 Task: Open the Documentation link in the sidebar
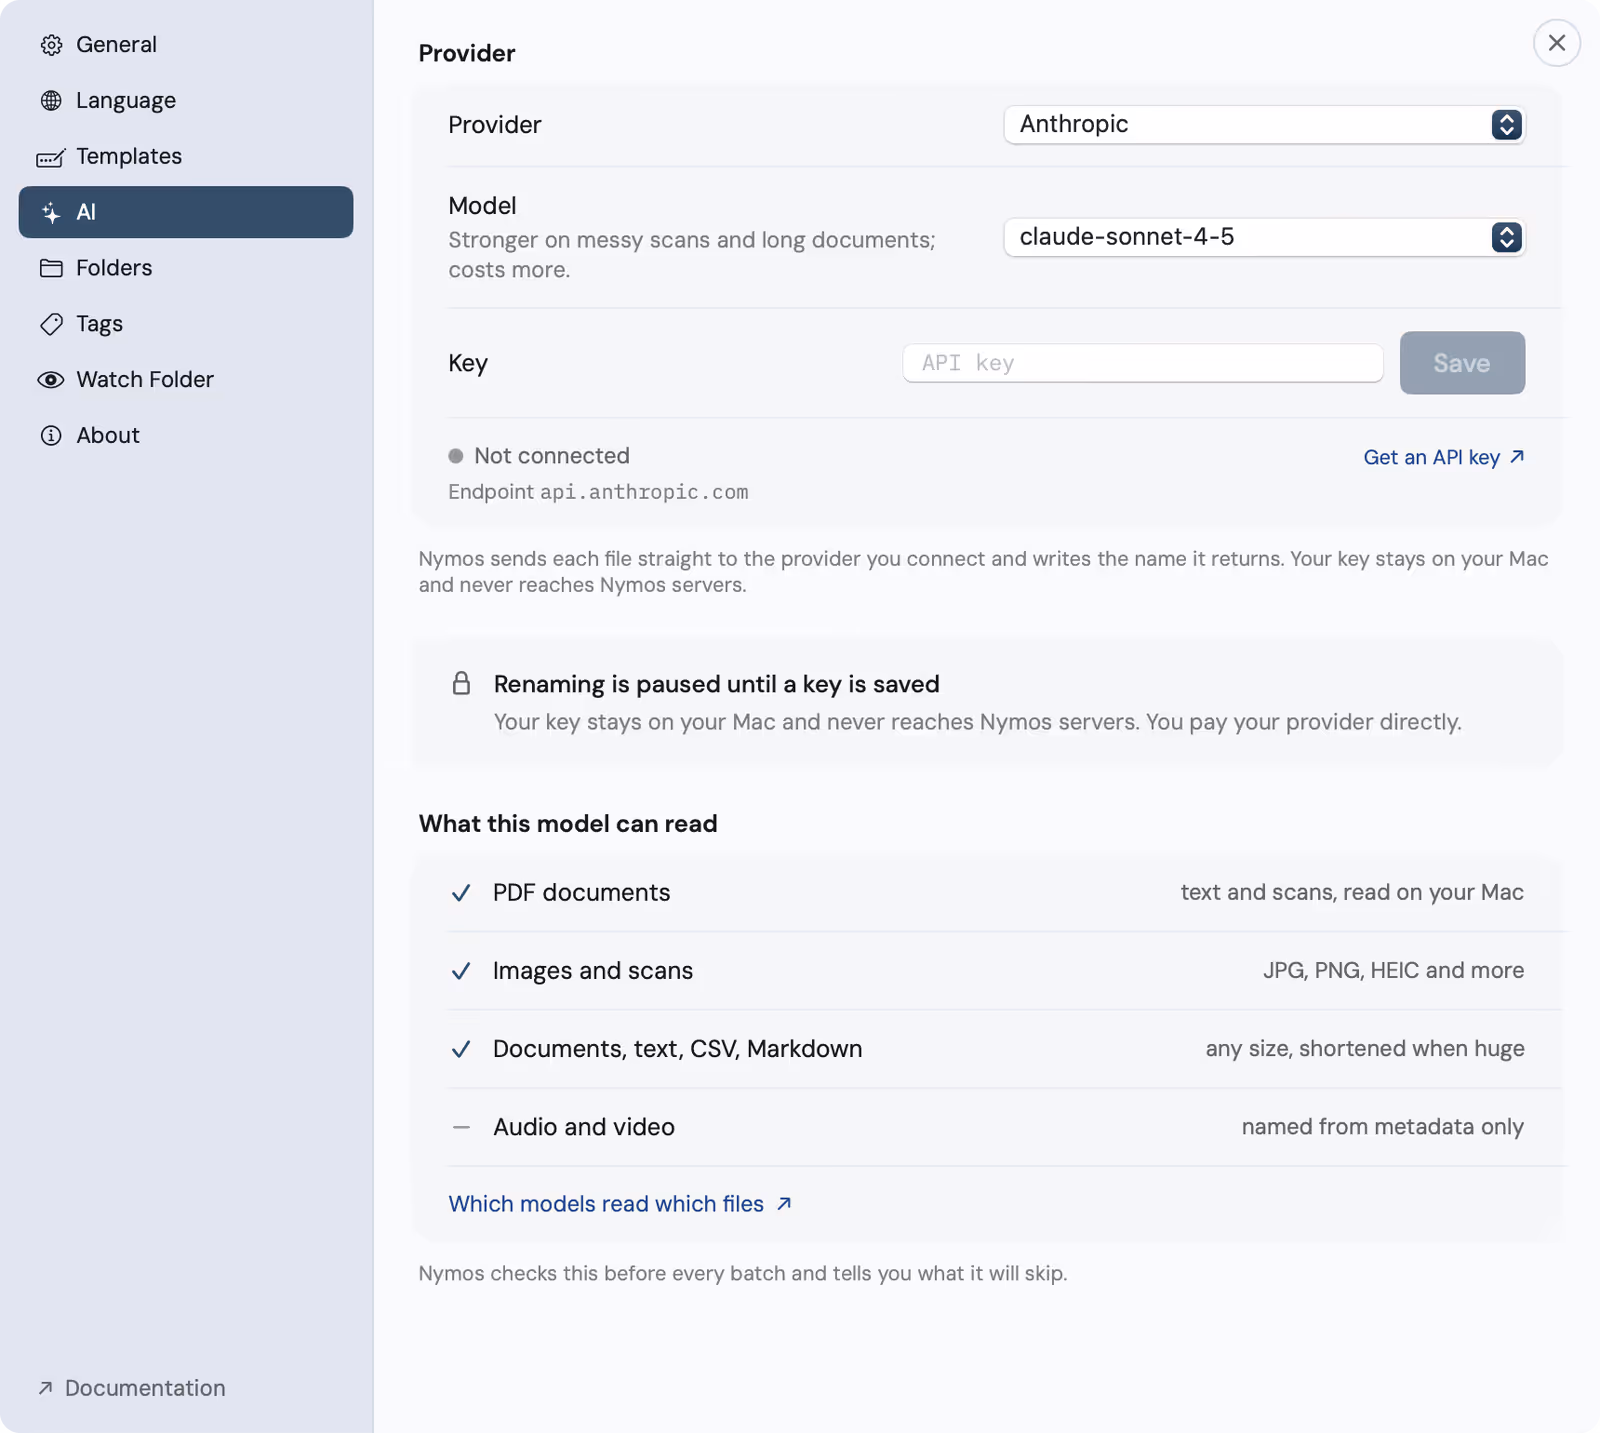(131, 1388)
